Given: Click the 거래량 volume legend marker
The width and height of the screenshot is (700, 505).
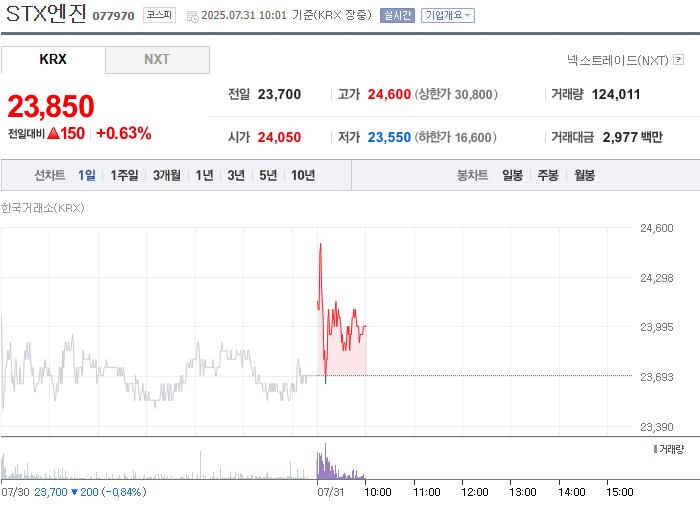Looking at the screenshot, I should click(x=655, y=449).
